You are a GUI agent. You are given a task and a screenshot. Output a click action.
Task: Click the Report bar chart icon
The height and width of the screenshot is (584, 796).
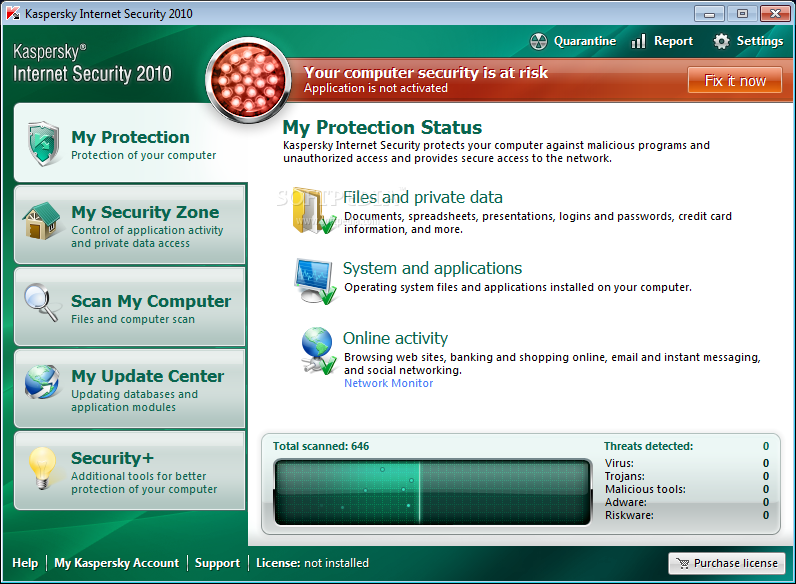tap(639, 41)
